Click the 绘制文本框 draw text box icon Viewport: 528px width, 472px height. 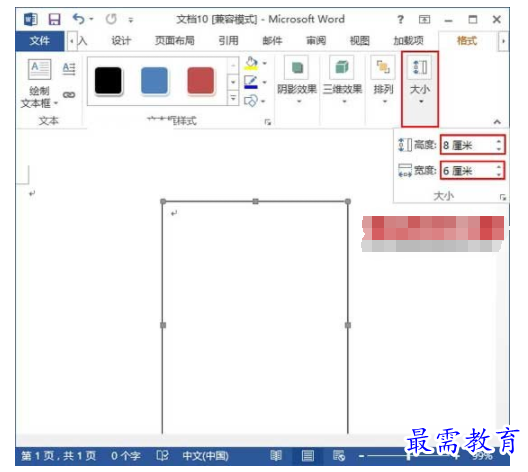[39, 69]
